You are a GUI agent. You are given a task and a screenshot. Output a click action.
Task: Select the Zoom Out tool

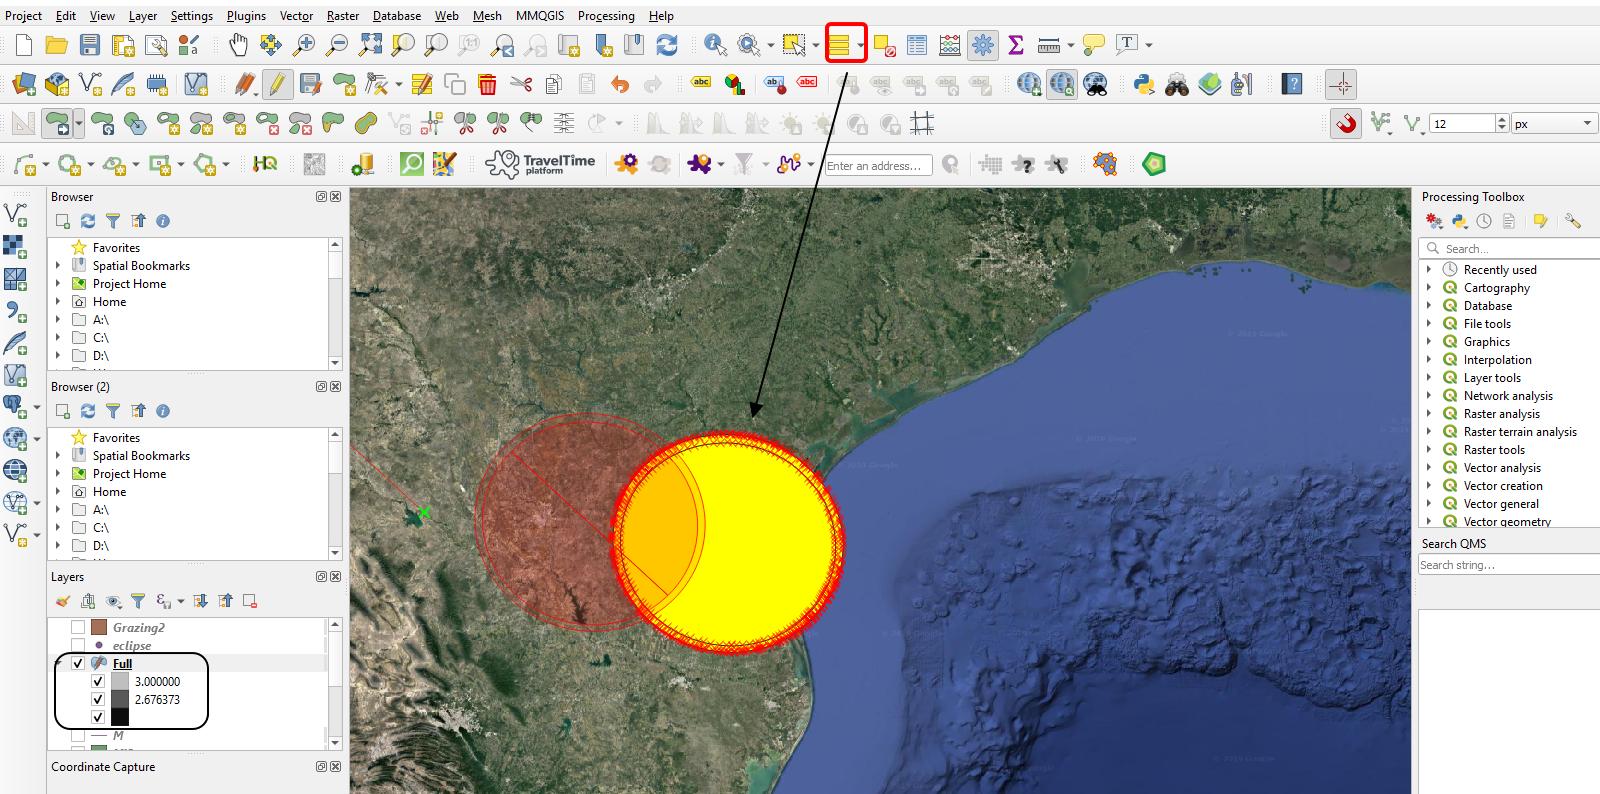[x=337, y=45]
